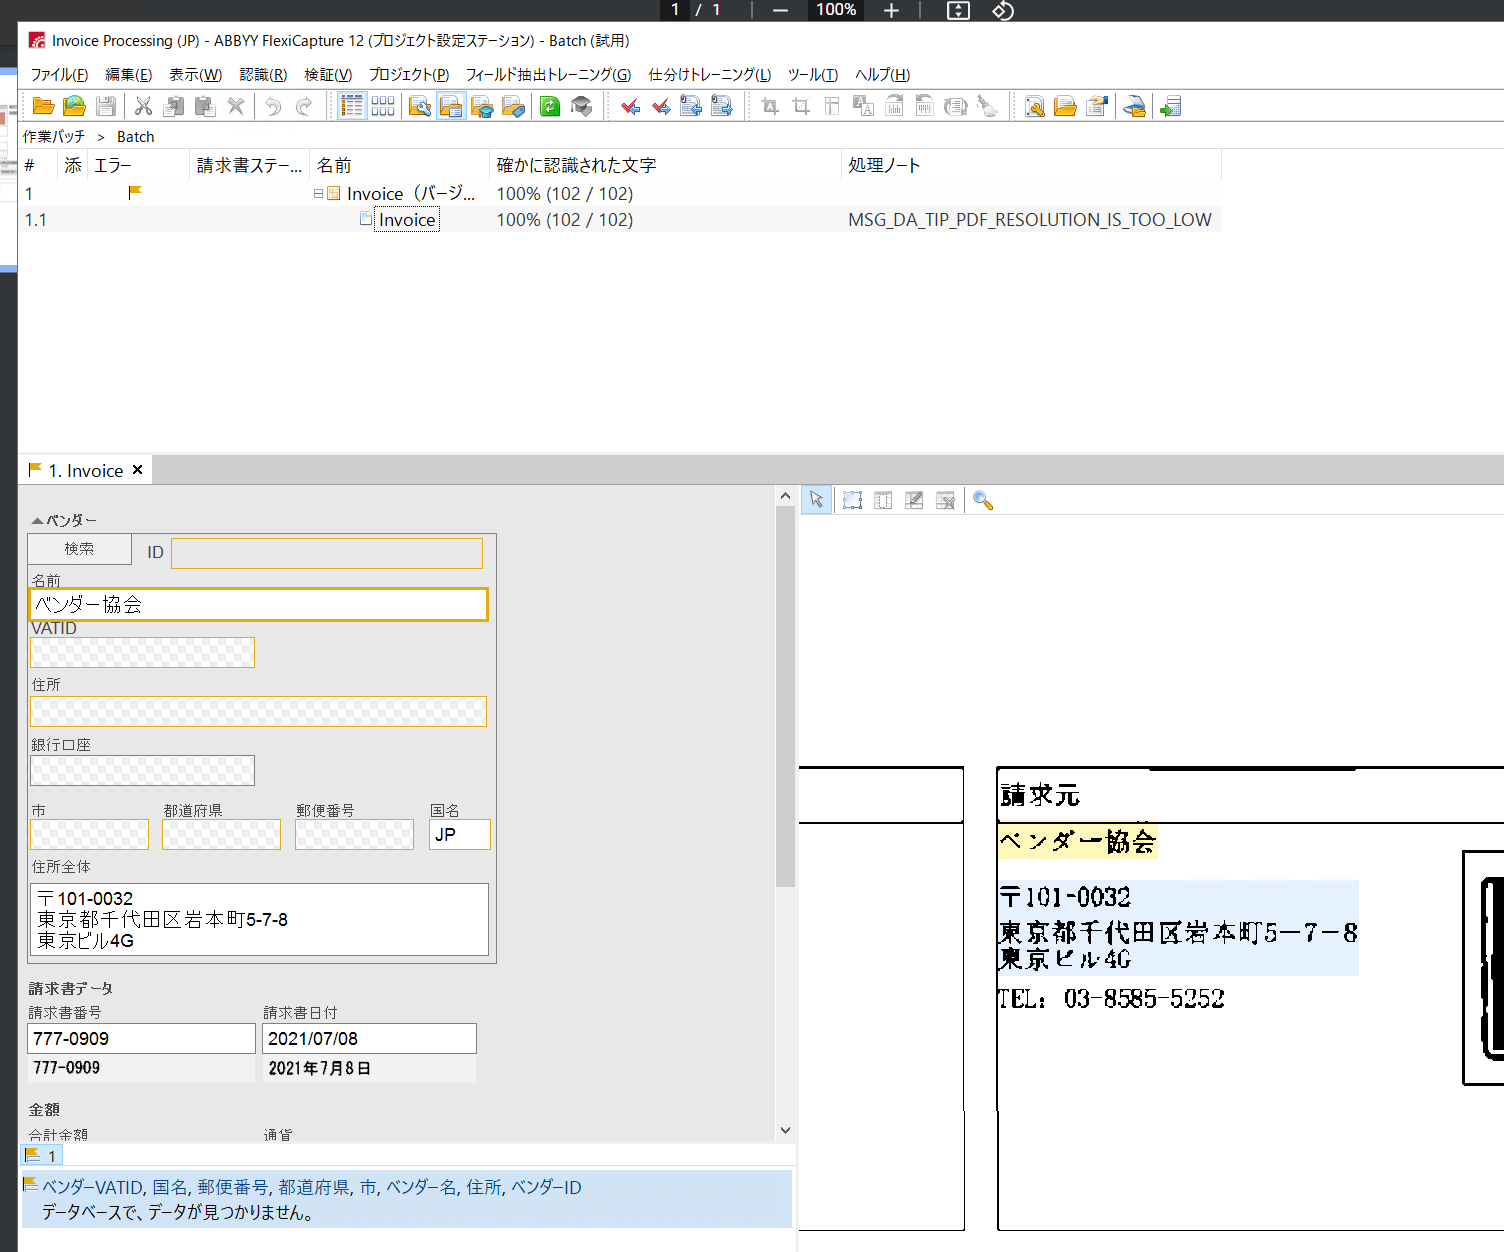The height and width of the screenshot is (1252, 1504).
Task: Click the Batch breadcrumb link
Action: pyautogui.click(x=135, y=137)
